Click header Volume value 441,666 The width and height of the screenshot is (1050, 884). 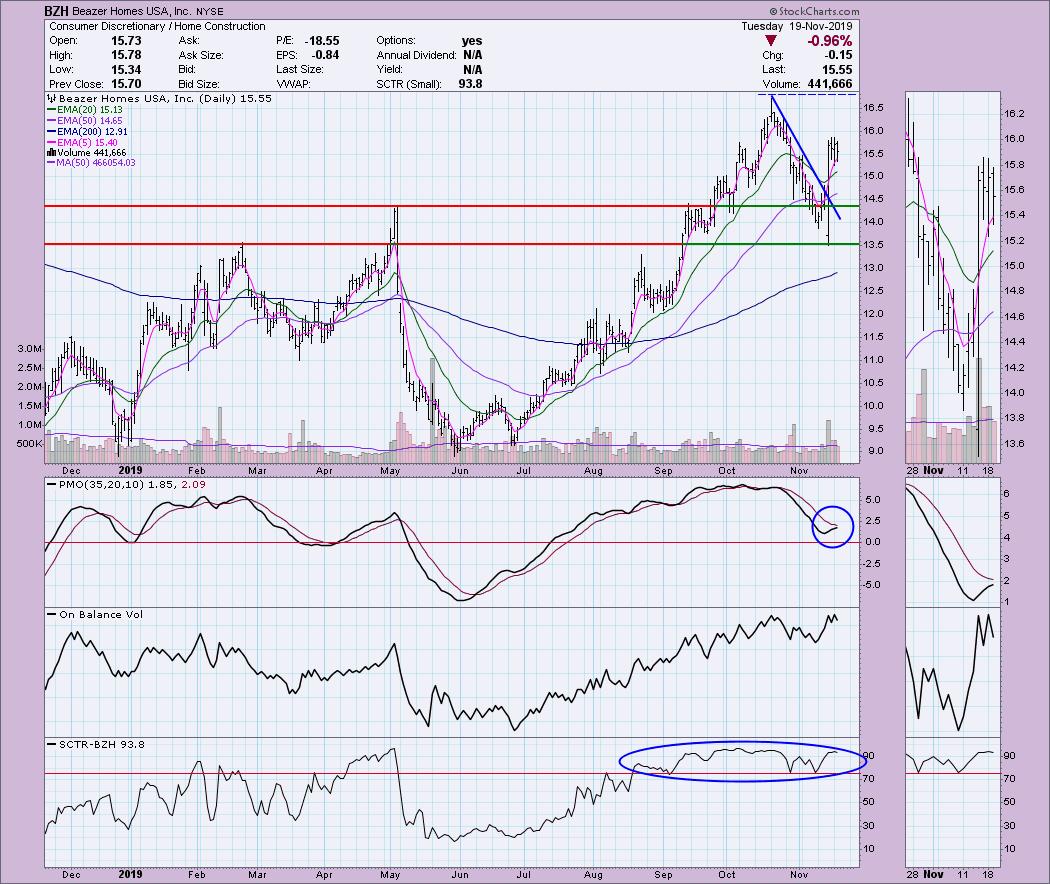point(830,84)
